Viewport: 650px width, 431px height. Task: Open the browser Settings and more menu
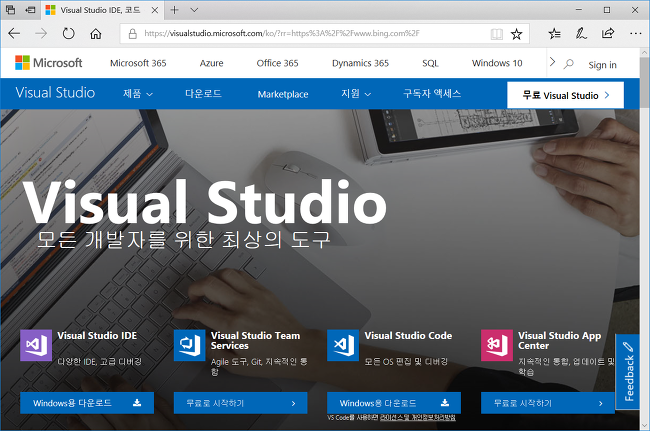click(635, 34)
